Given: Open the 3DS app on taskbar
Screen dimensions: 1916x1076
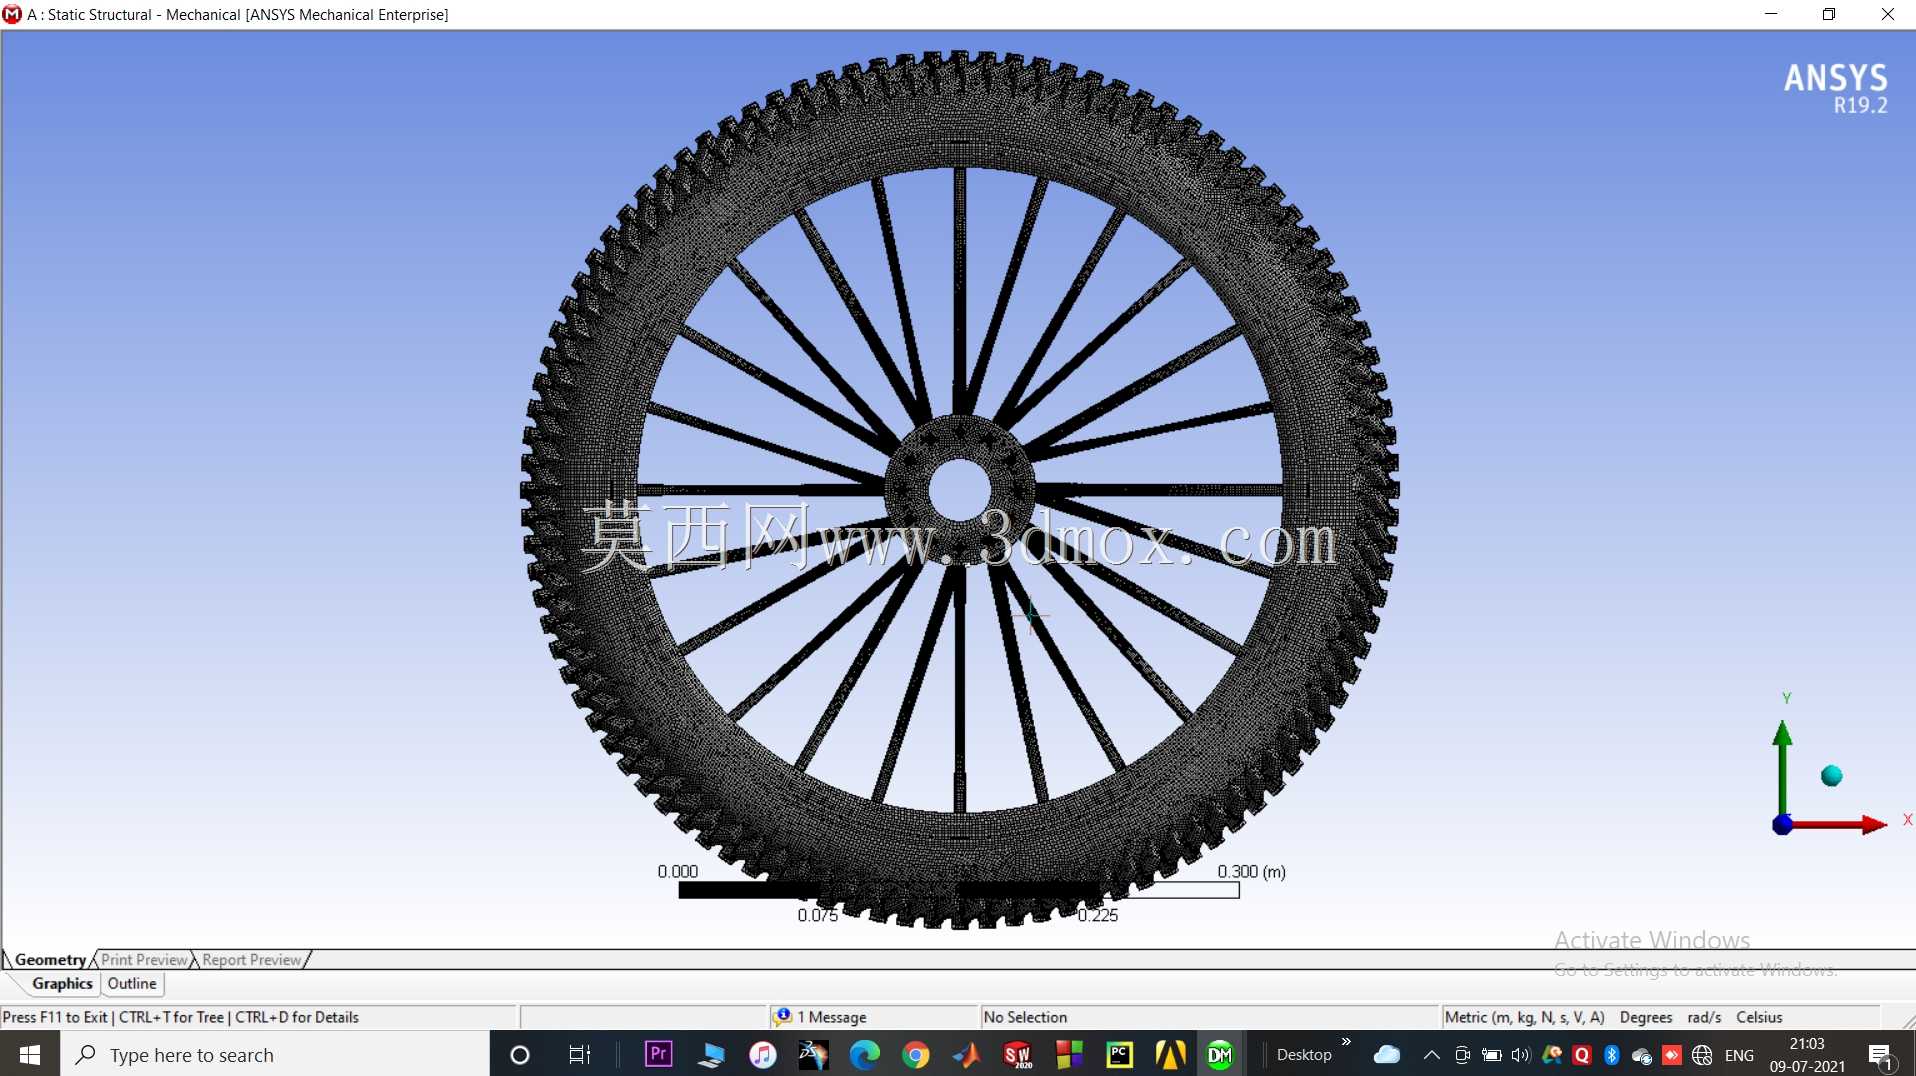Looking at the screenshot, I should pos(813,1054).
